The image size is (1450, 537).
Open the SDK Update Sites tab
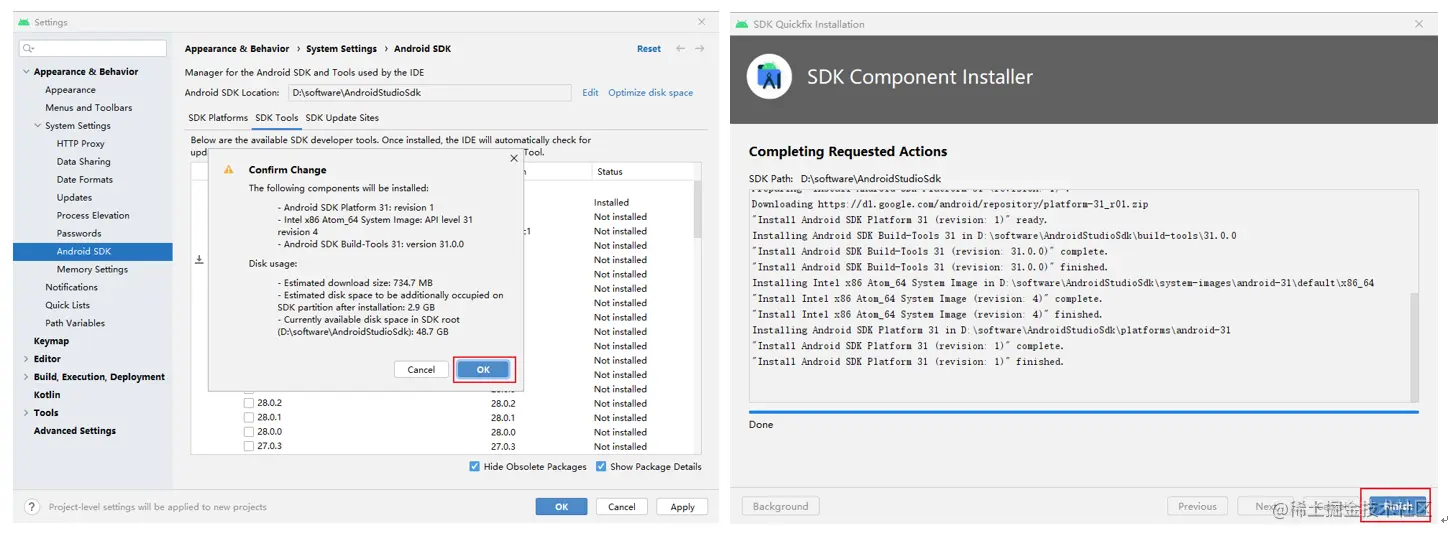342,118
